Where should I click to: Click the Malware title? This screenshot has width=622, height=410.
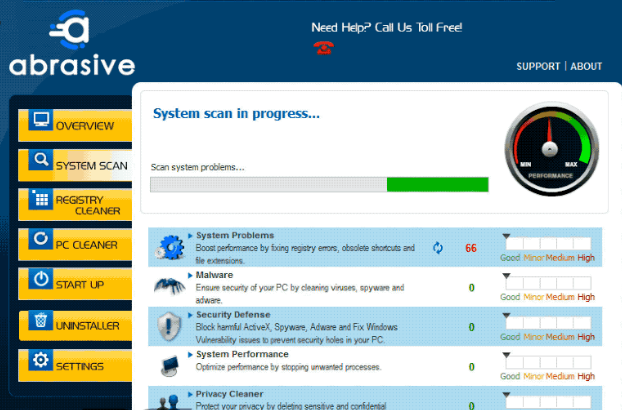(215, 275)
